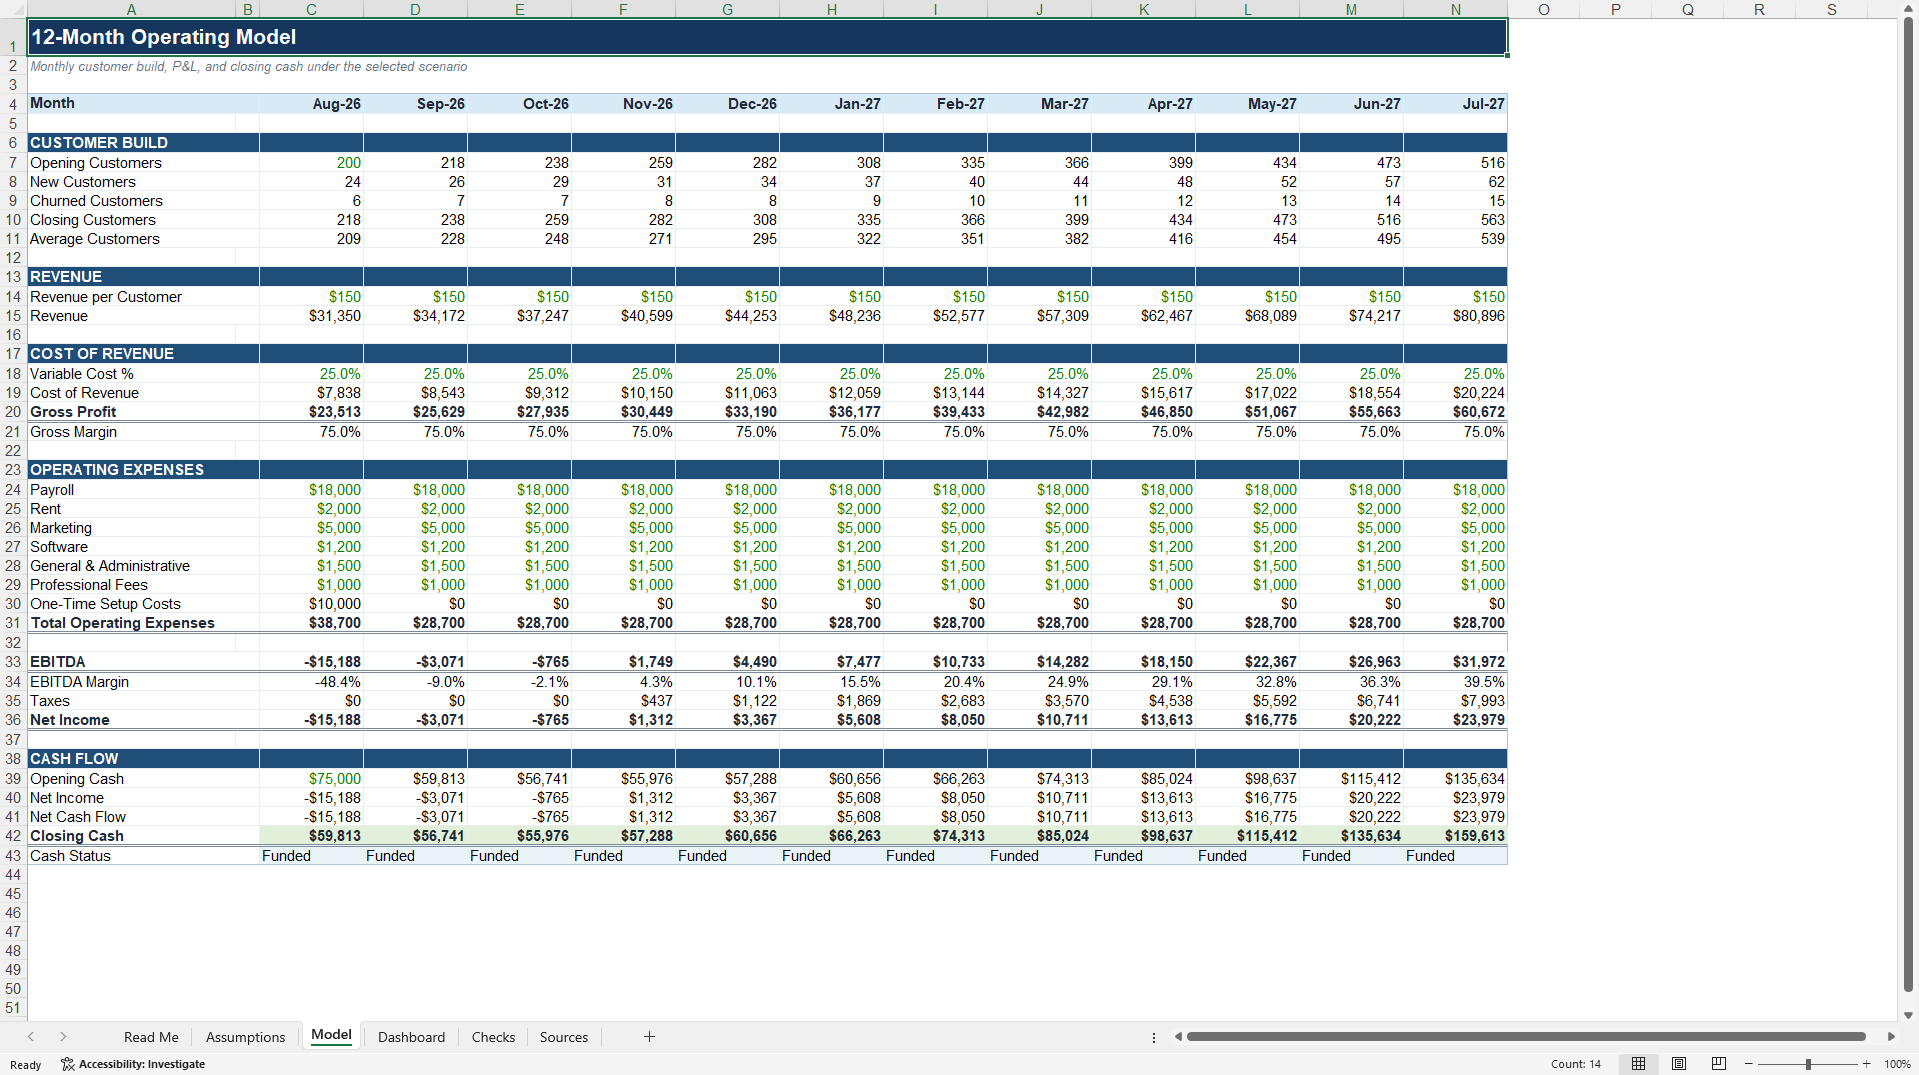Select column N header

(1455, 9)
